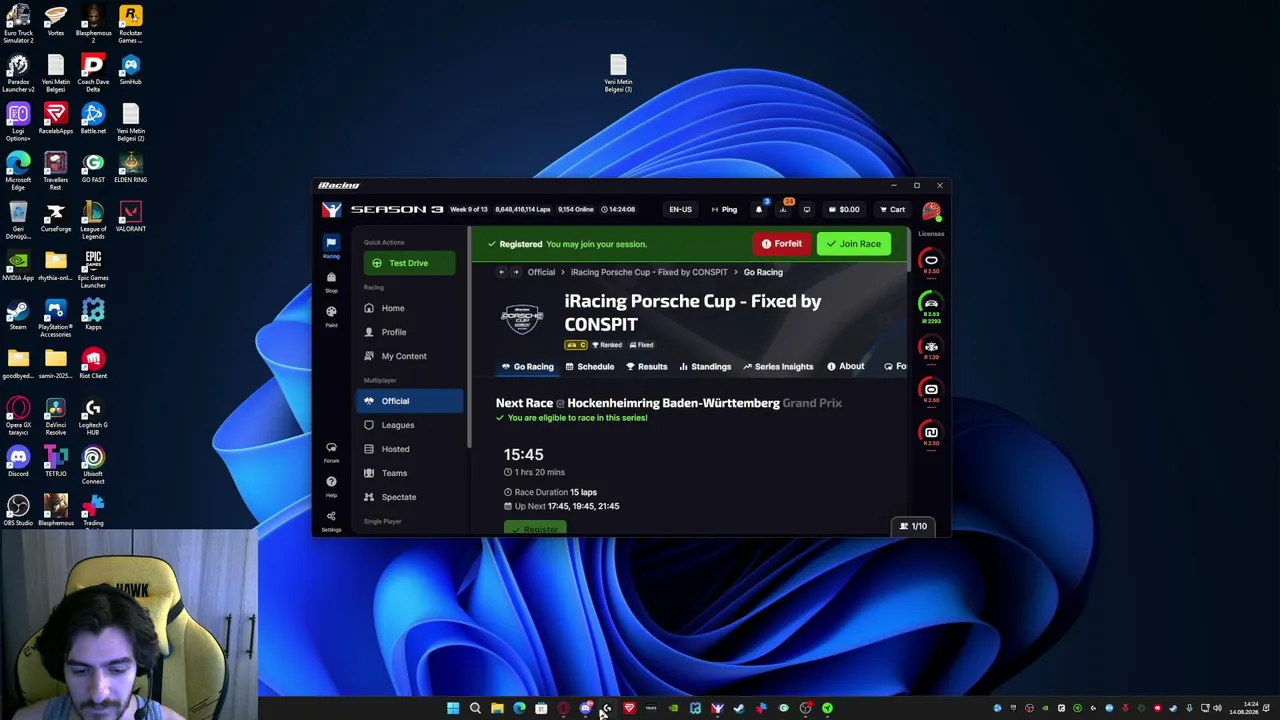Select the Sports Car license badge
Screen dimensions: 1280x720
pyautogui.click(x=931, y=305)
